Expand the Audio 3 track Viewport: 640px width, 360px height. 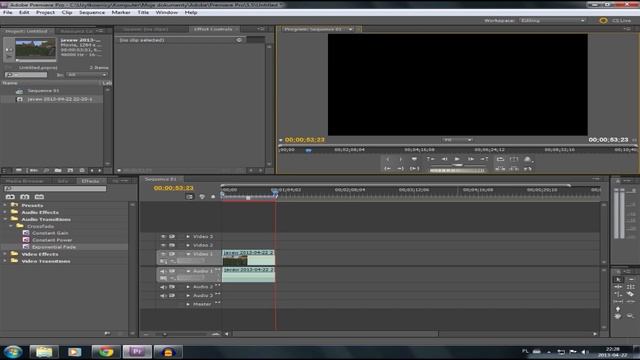click(188, 296)
